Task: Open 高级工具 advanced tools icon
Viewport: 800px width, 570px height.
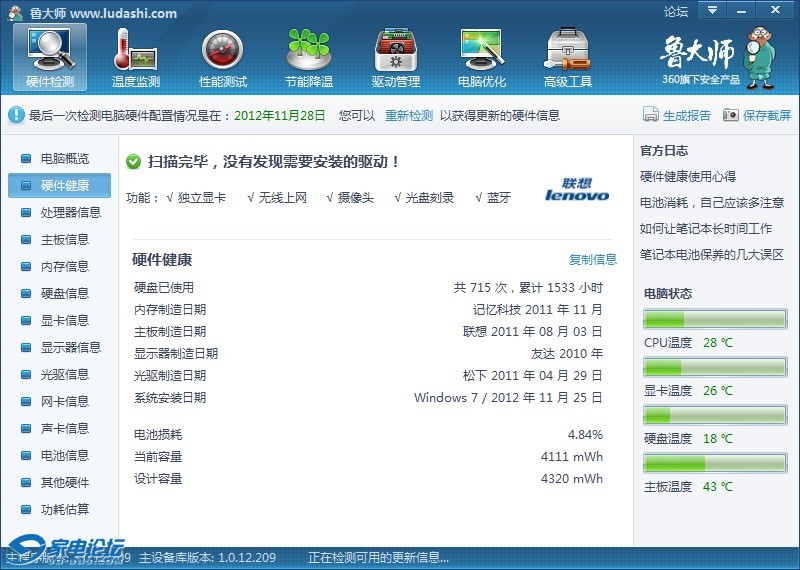Action: pos(568,57)
